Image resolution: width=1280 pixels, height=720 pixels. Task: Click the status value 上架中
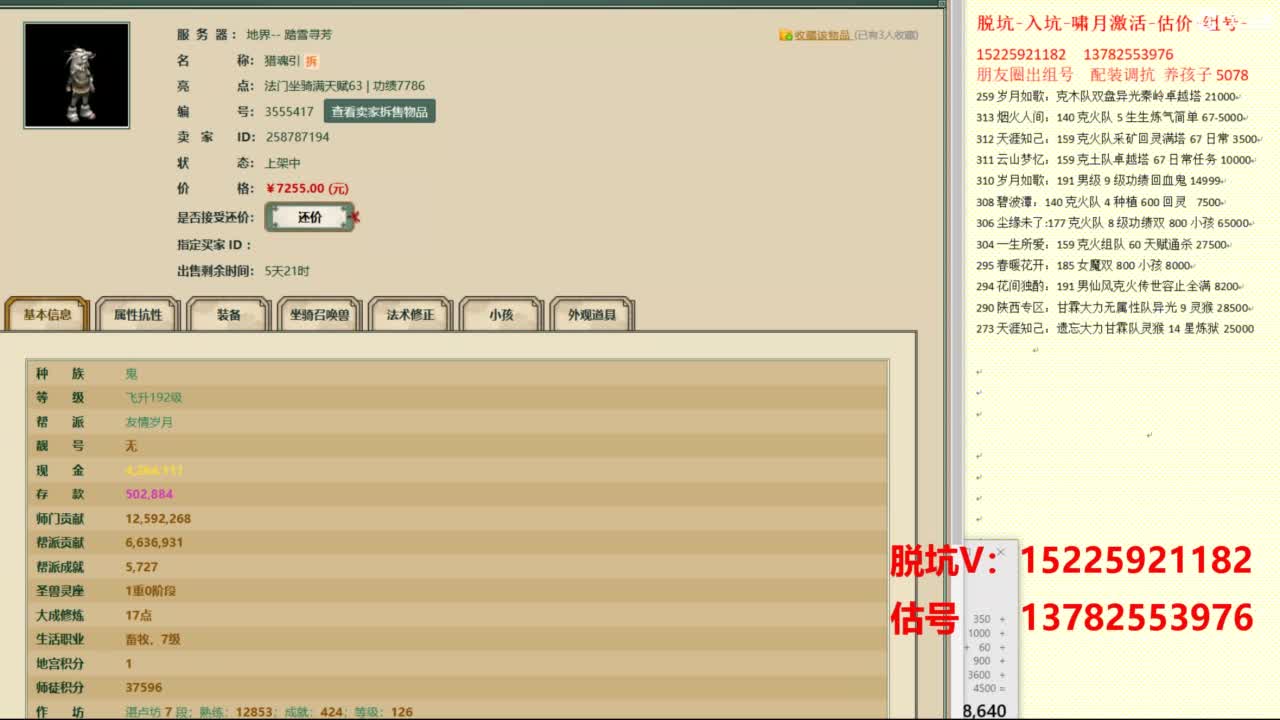tap(283, 163)
